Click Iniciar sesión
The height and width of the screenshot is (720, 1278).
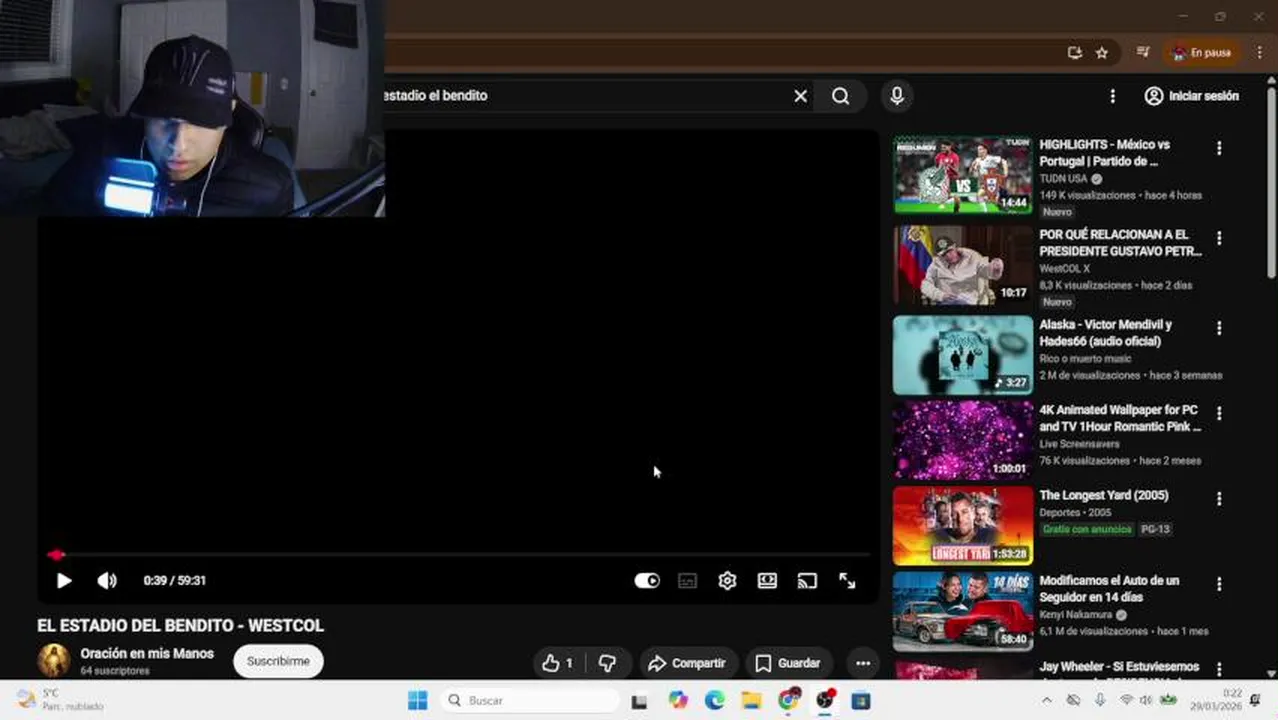pos(1192,96)
